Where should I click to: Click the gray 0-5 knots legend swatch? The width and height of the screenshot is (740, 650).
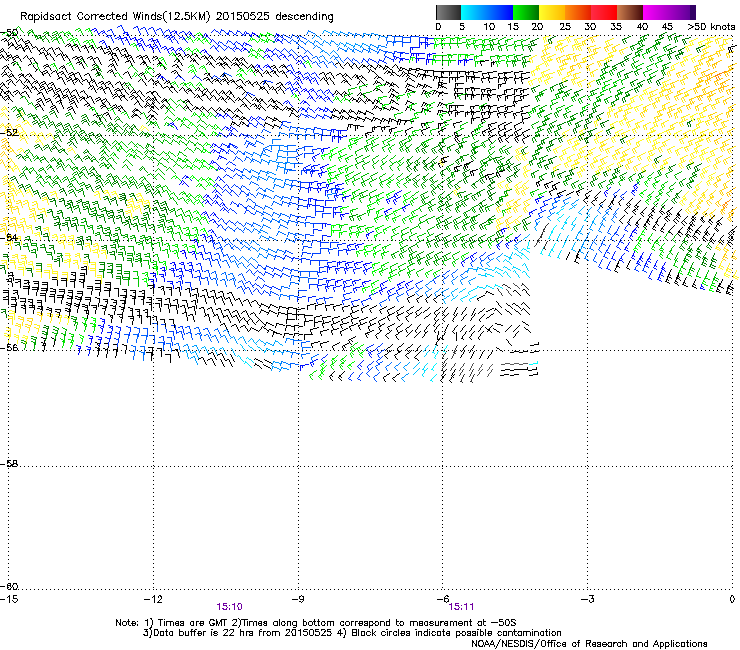pos(448,12)
